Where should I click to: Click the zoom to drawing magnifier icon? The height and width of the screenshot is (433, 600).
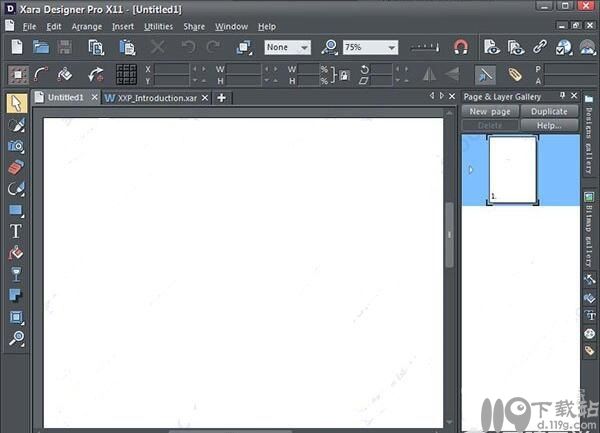tap(329, 47)
